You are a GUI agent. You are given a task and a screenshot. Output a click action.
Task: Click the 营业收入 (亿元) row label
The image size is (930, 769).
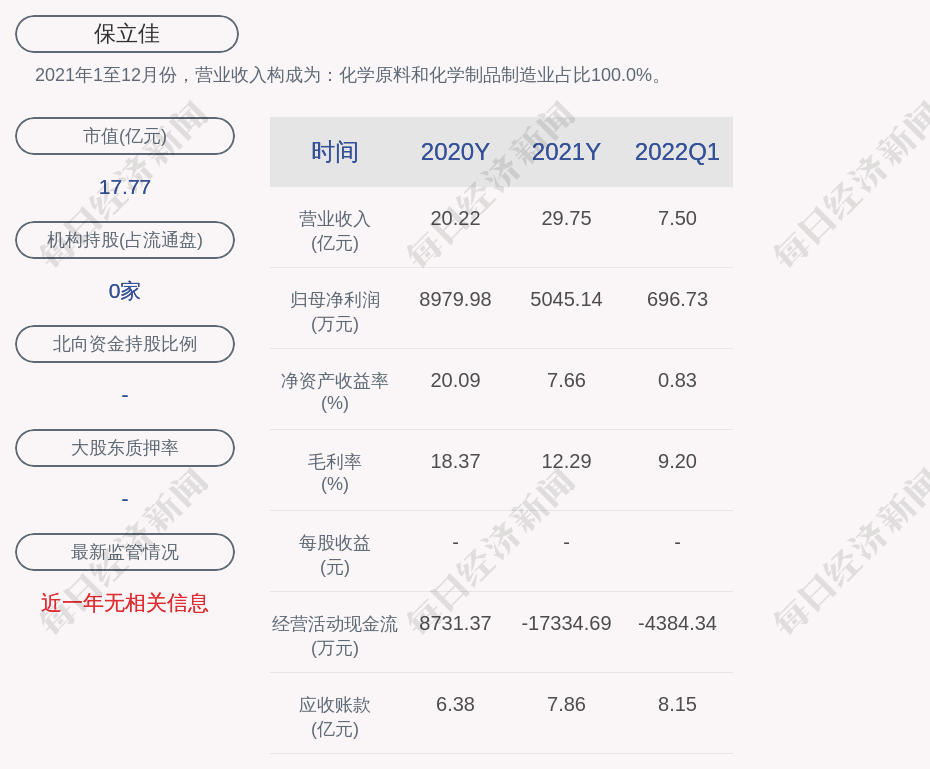click(x=335, y=231)
